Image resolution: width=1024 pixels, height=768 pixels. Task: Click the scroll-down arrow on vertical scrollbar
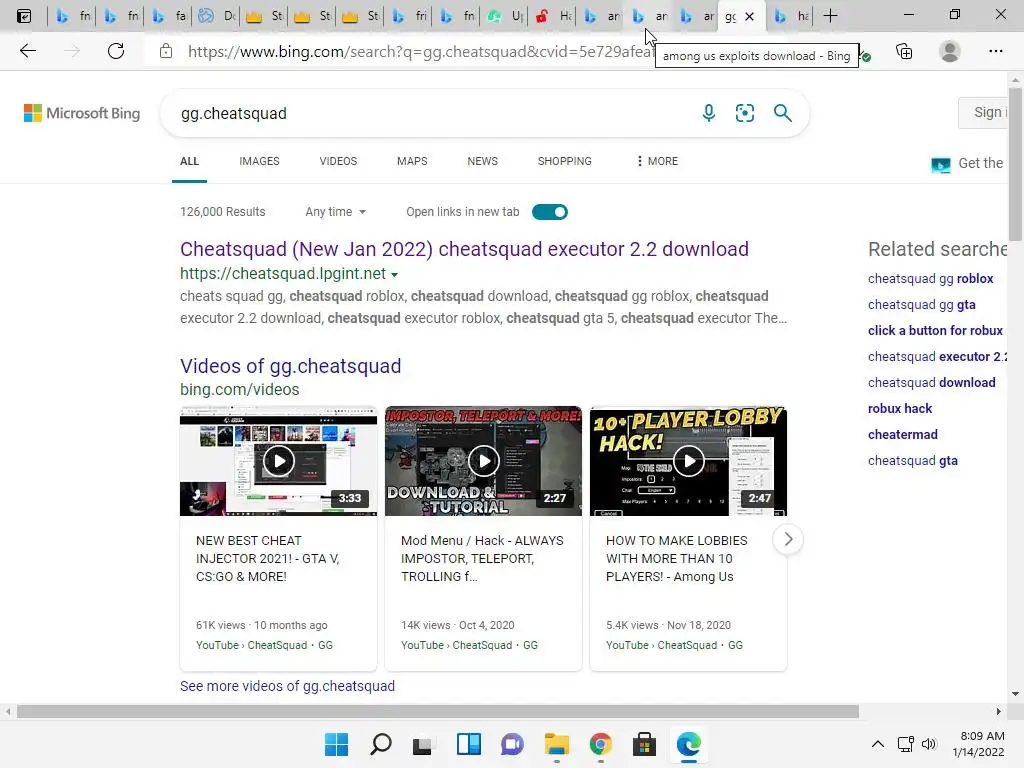click(1015, 694)
